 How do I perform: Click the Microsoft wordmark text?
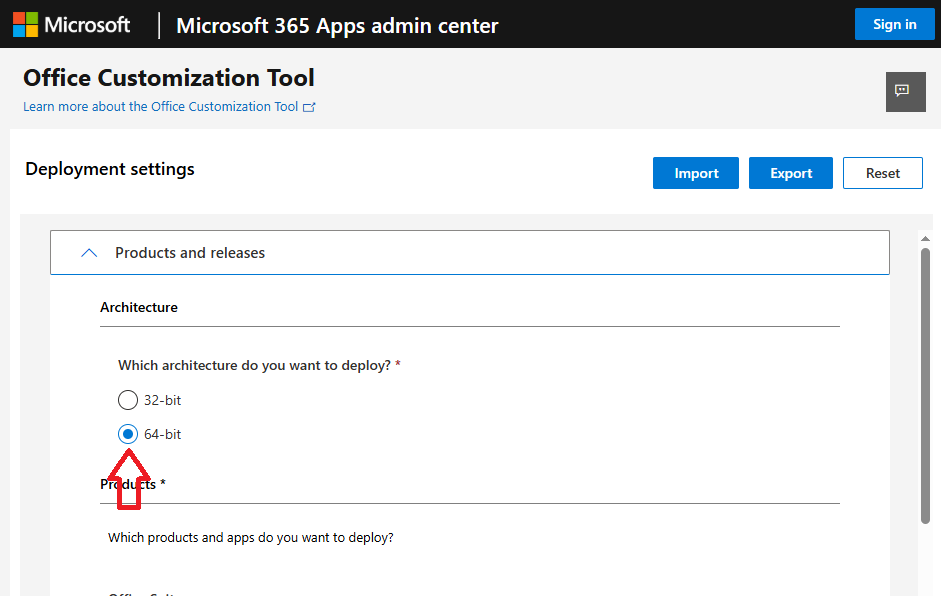(87, 24)
